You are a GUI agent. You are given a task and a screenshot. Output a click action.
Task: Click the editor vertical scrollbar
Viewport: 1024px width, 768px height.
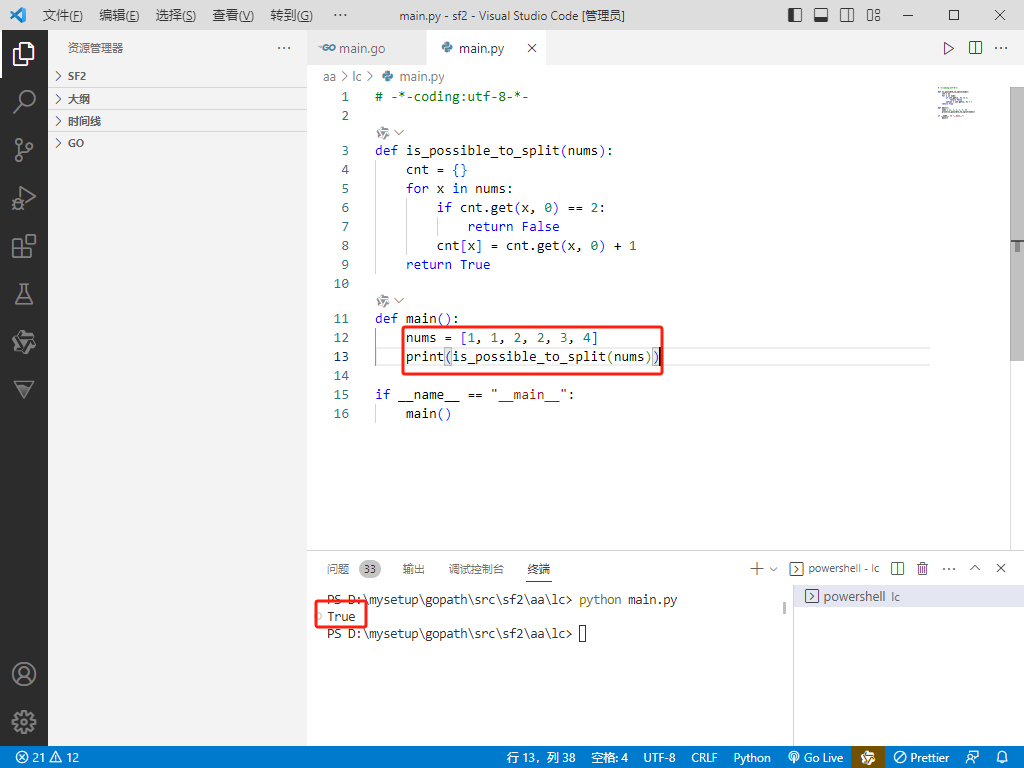pos(1017,224)
